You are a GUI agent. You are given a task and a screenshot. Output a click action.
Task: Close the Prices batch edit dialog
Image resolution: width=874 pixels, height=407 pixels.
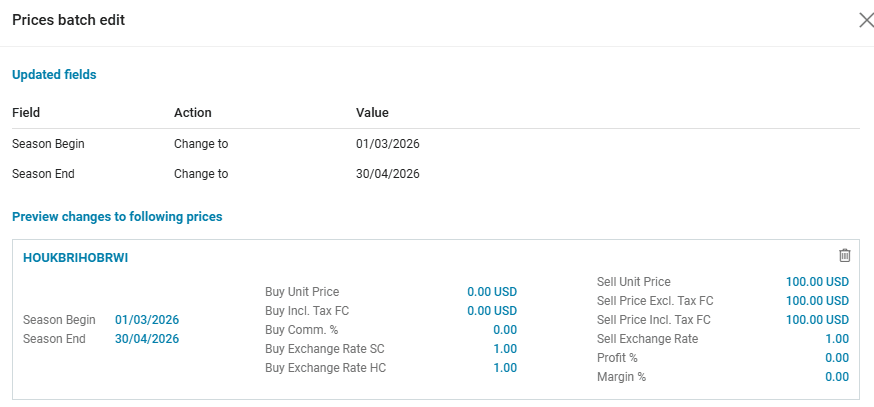(866, 20)
